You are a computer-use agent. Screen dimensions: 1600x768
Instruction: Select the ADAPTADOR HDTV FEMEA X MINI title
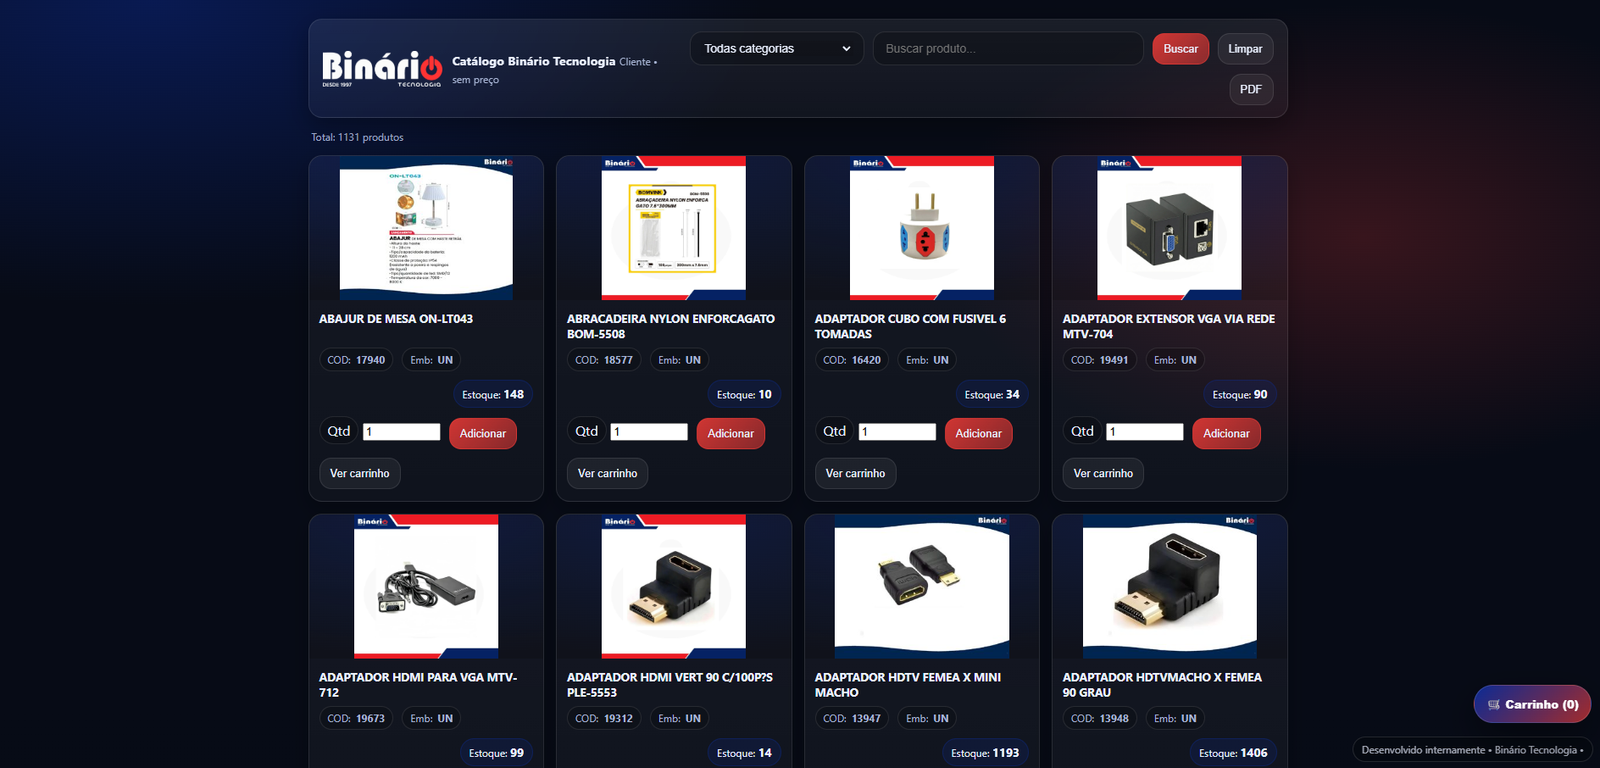pyautogui.click(x=908, y=685)
